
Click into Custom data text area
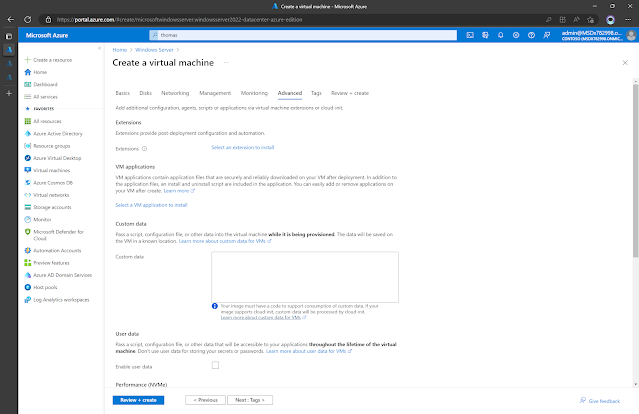pos(305,277)
